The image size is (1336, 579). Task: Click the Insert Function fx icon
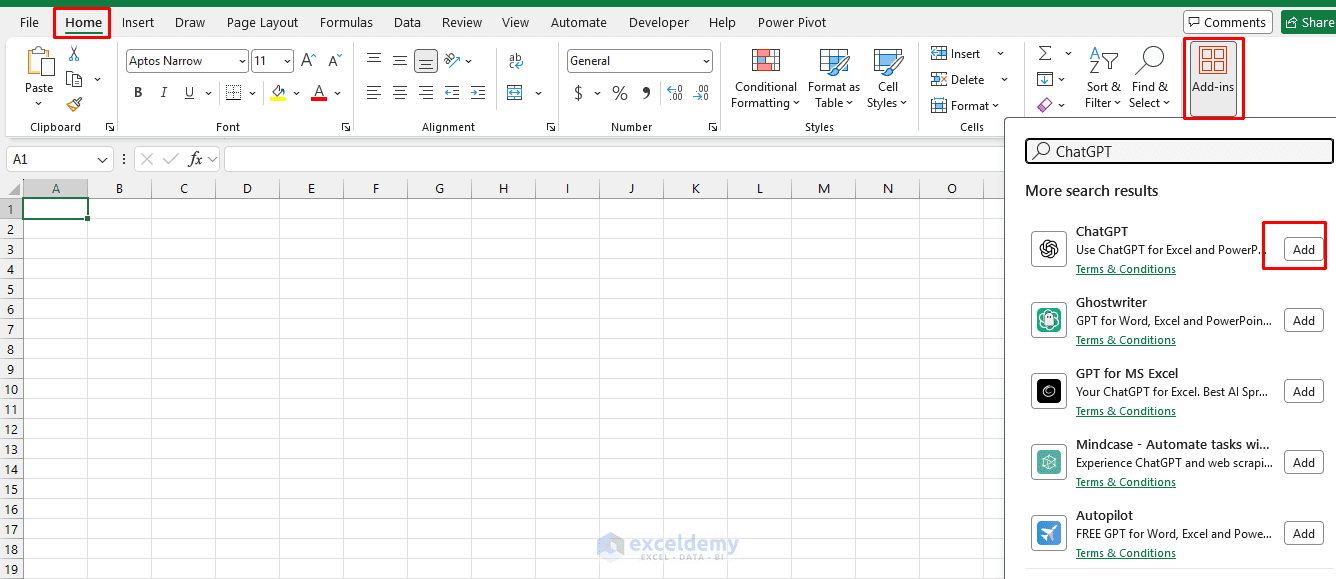point(196,159)
